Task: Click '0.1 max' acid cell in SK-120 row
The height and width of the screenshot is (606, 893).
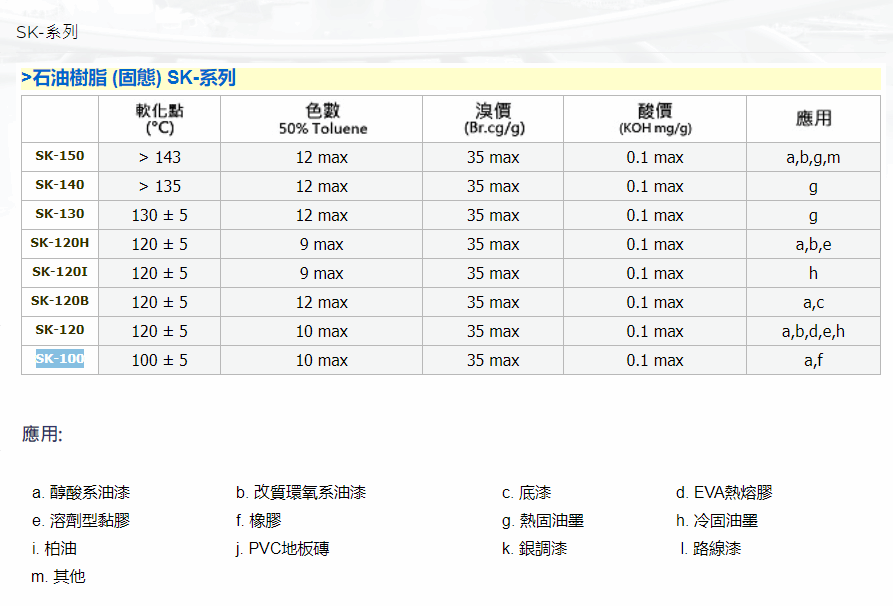Action: 655,331
